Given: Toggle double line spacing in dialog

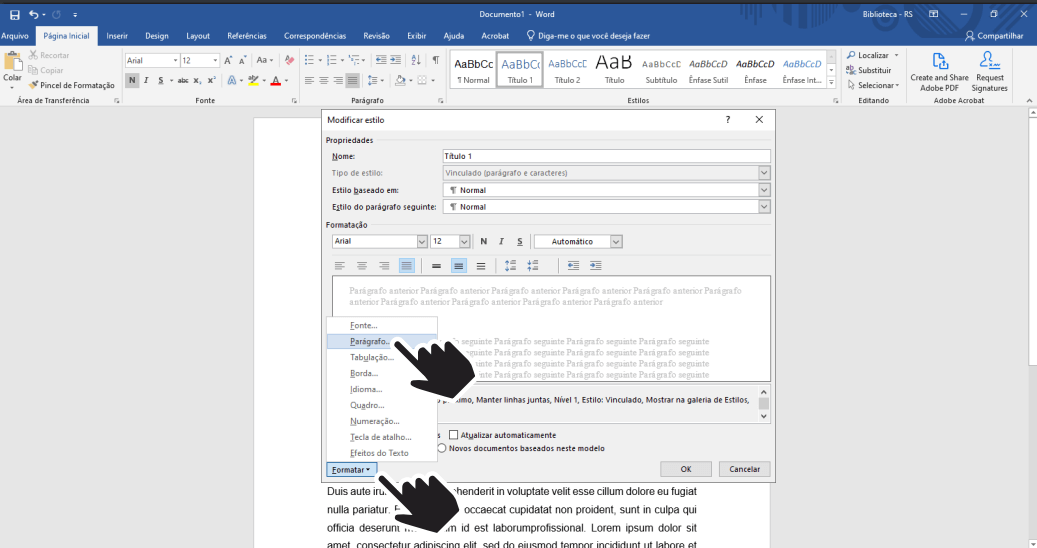Looking at the screenshot, I should click(481, 266).
